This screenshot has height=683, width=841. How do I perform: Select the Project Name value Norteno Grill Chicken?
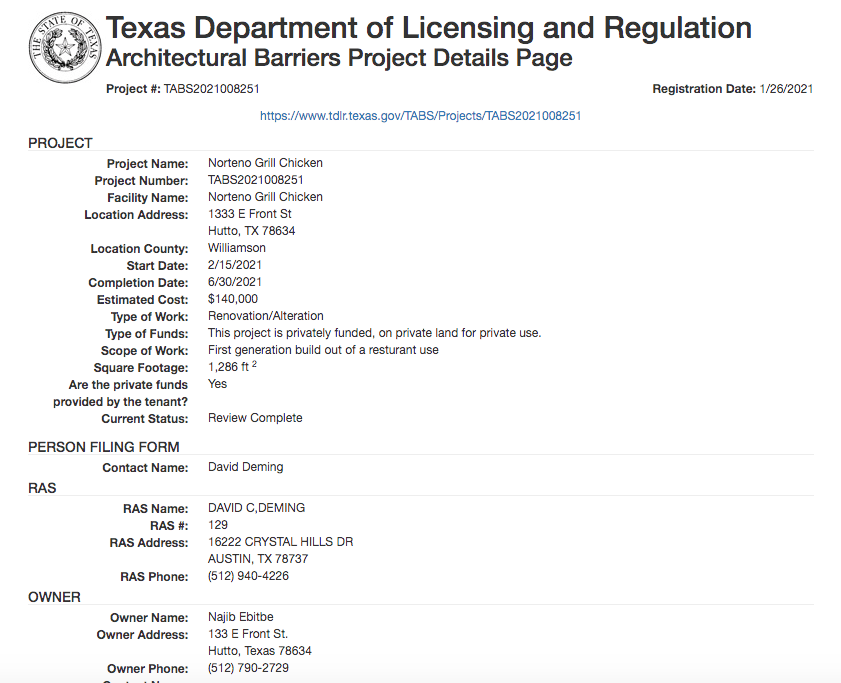point(265,163)
